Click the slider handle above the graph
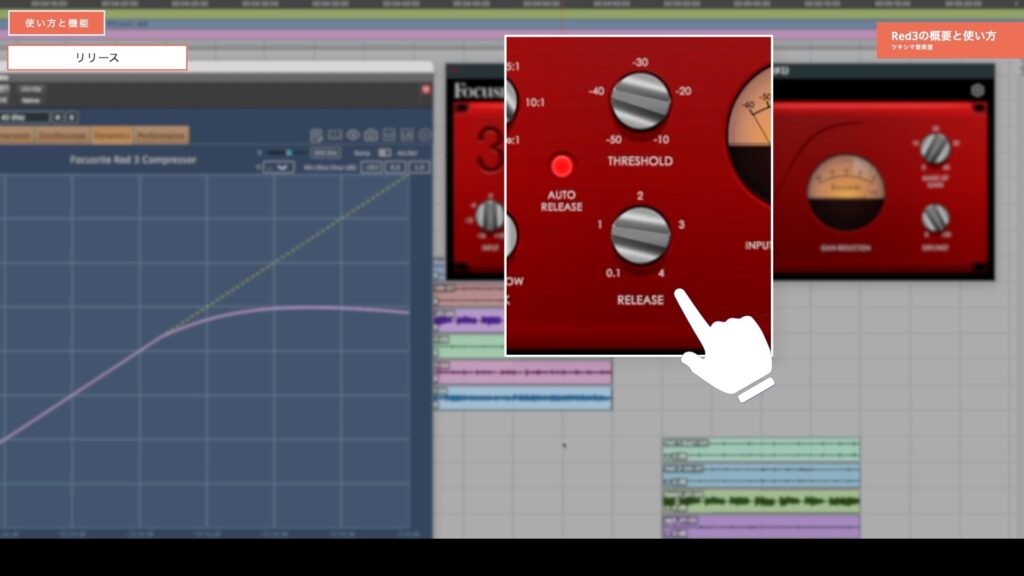Viewport: 1024px width, 576px height. [289, 153]
